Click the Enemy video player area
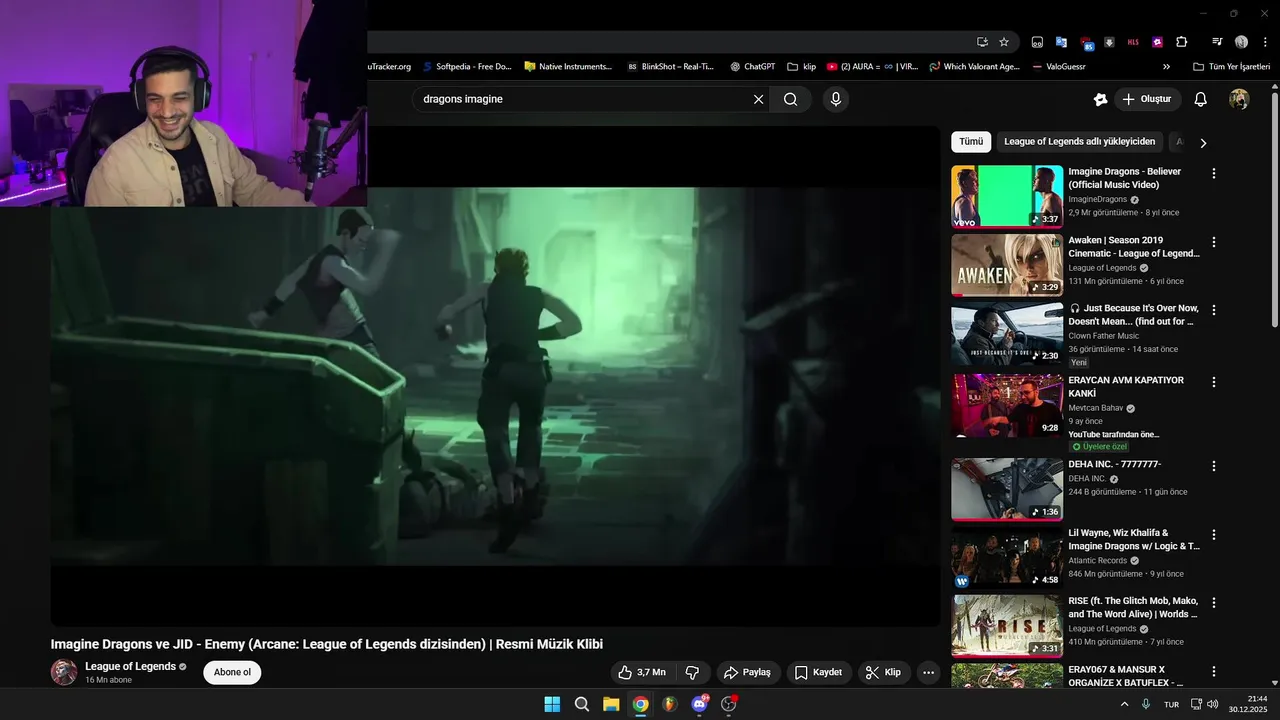 click(495, 376)
